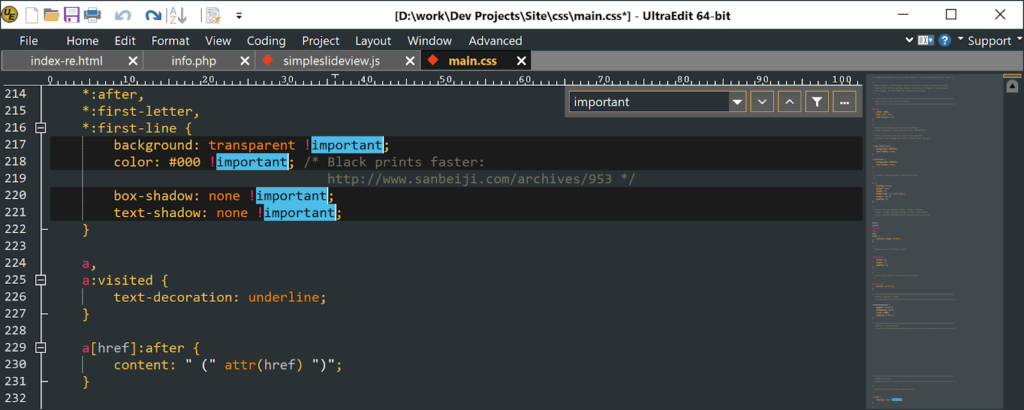Open more find options with the ellipsis button
The height and width of the screenshot is (410, 1024).
click(844, 102)
